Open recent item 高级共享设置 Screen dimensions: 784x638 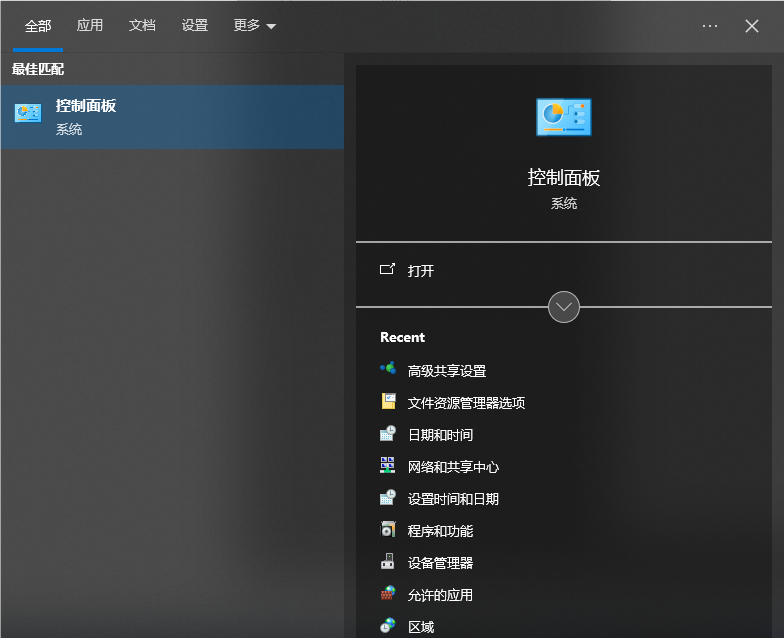pyautogui.click(x=446, y=371)
